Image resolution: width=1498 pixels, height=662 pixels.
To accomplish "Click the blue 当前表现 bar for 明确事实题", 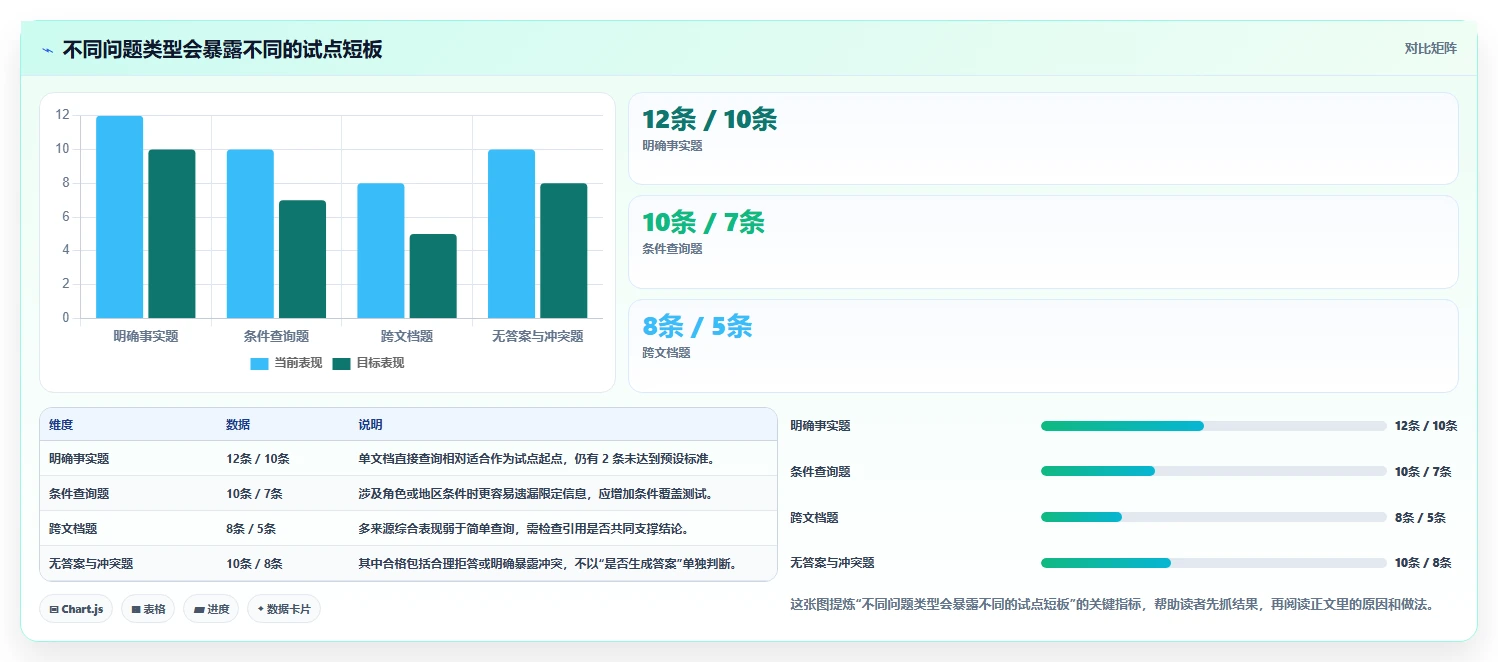I will tap(119, 217).
